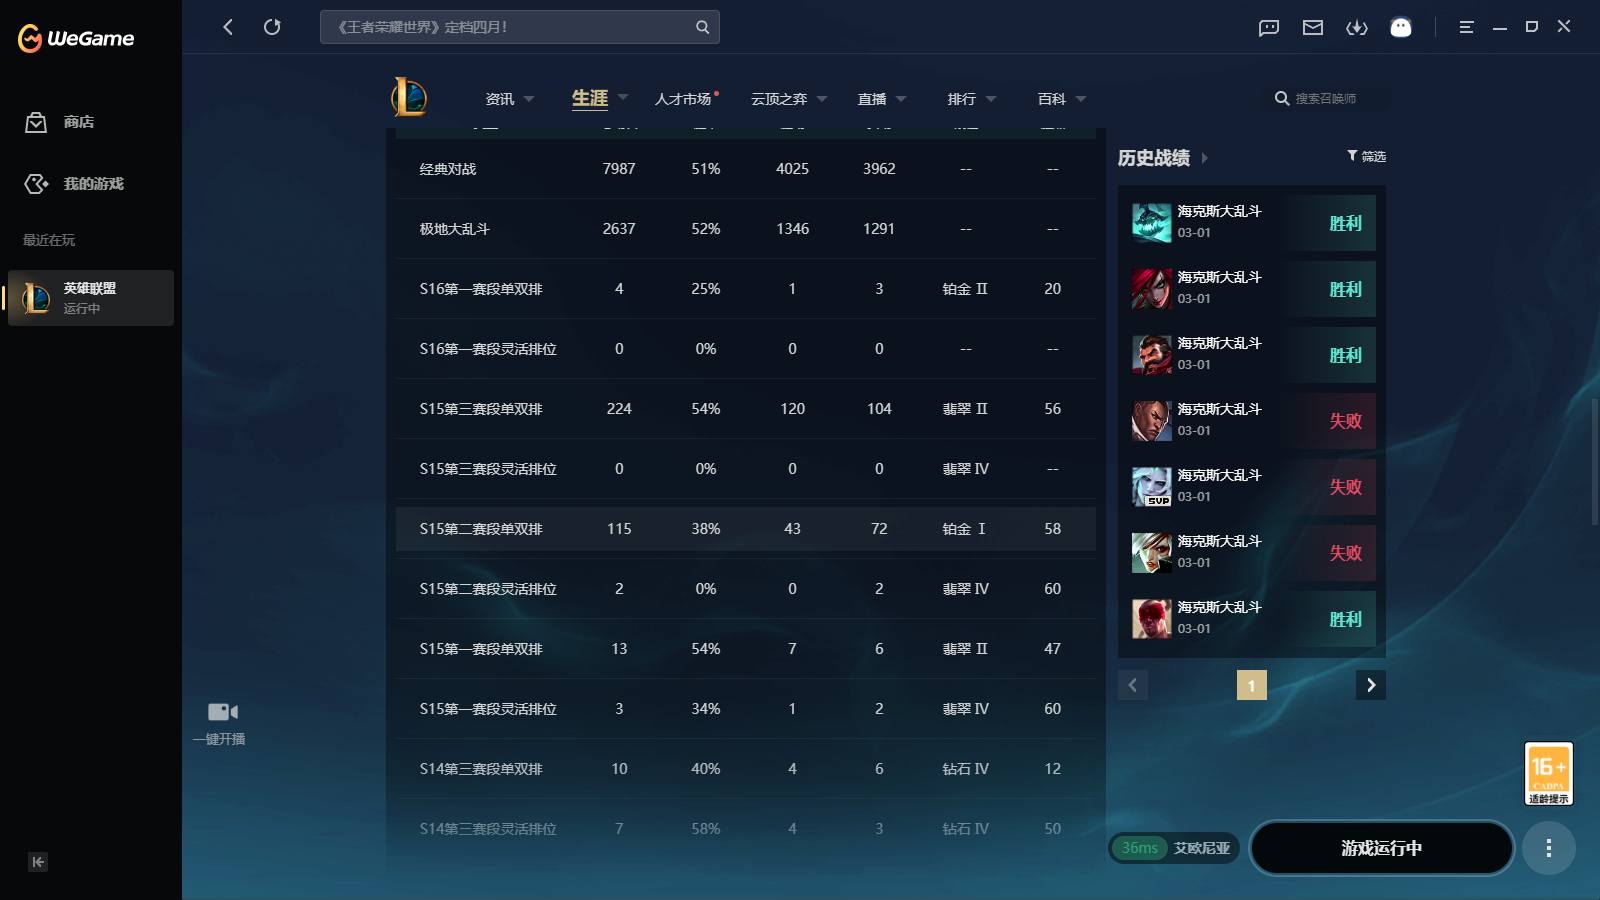Open 我的游戏 my games
Screen dimensions: 1600x900
(x=74, y=184)
